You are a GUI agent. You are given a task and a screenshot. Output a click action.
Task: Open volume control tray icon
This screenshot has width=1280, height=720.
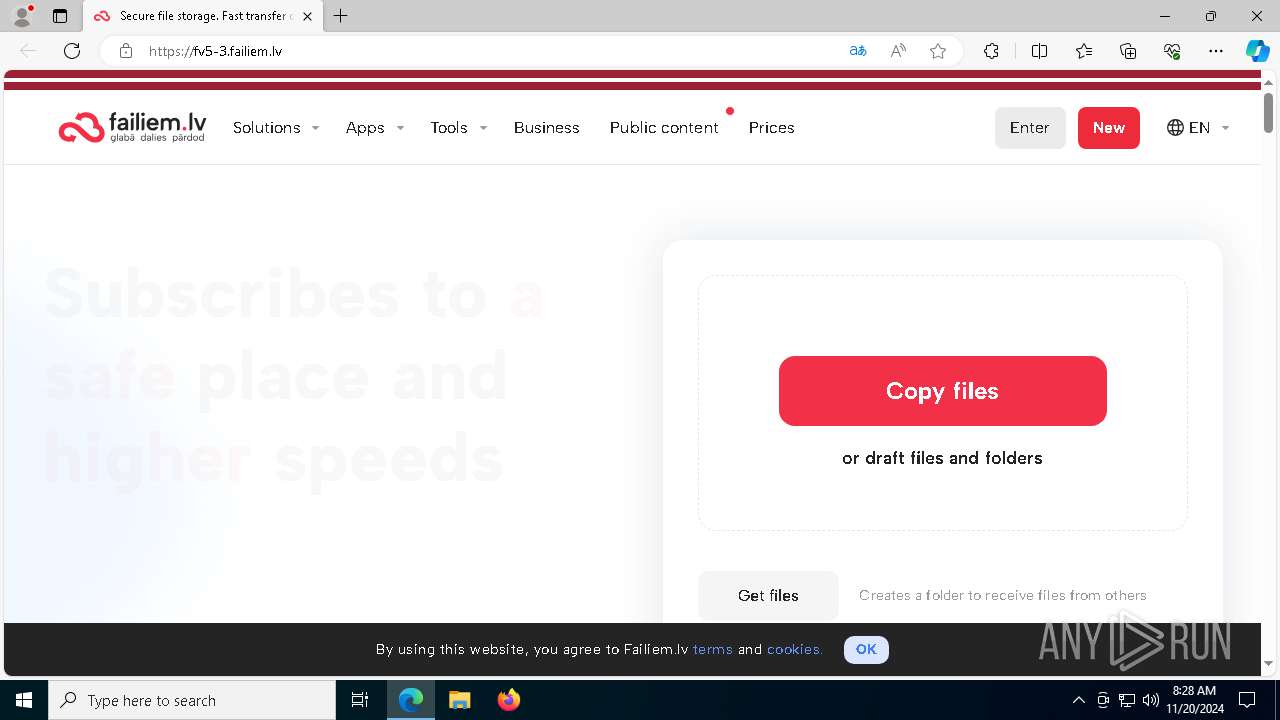[1151, 700]
